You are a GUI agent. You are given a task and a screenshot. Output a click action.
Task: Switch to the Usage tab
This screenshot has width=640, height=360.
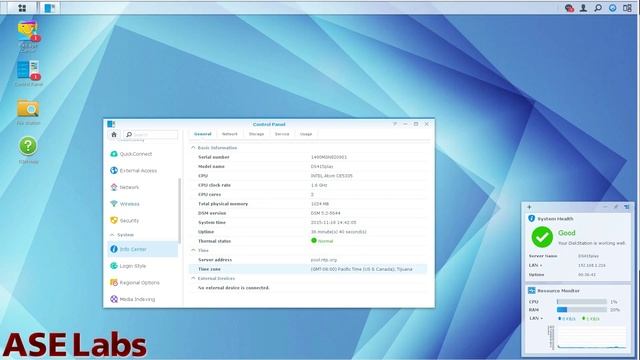(306, 134)
